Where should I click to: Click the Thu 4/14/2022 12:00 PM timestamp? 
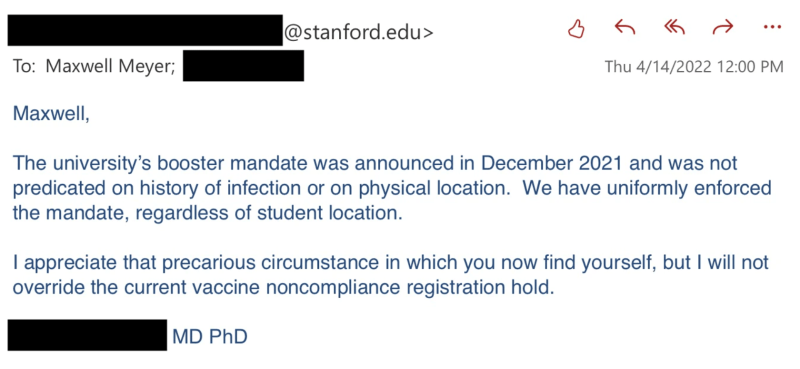pyautogui.click(x=694, y=67)
